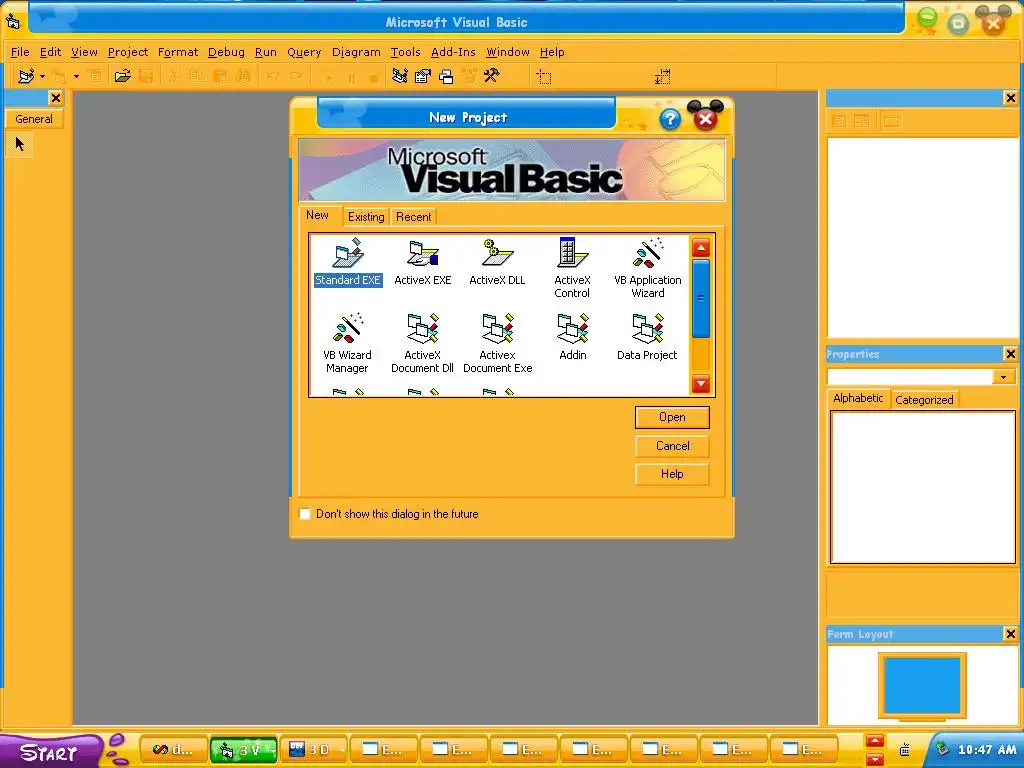
Task: Choose the ActiveX Document Dll project
Action: [x=423, y=343]
